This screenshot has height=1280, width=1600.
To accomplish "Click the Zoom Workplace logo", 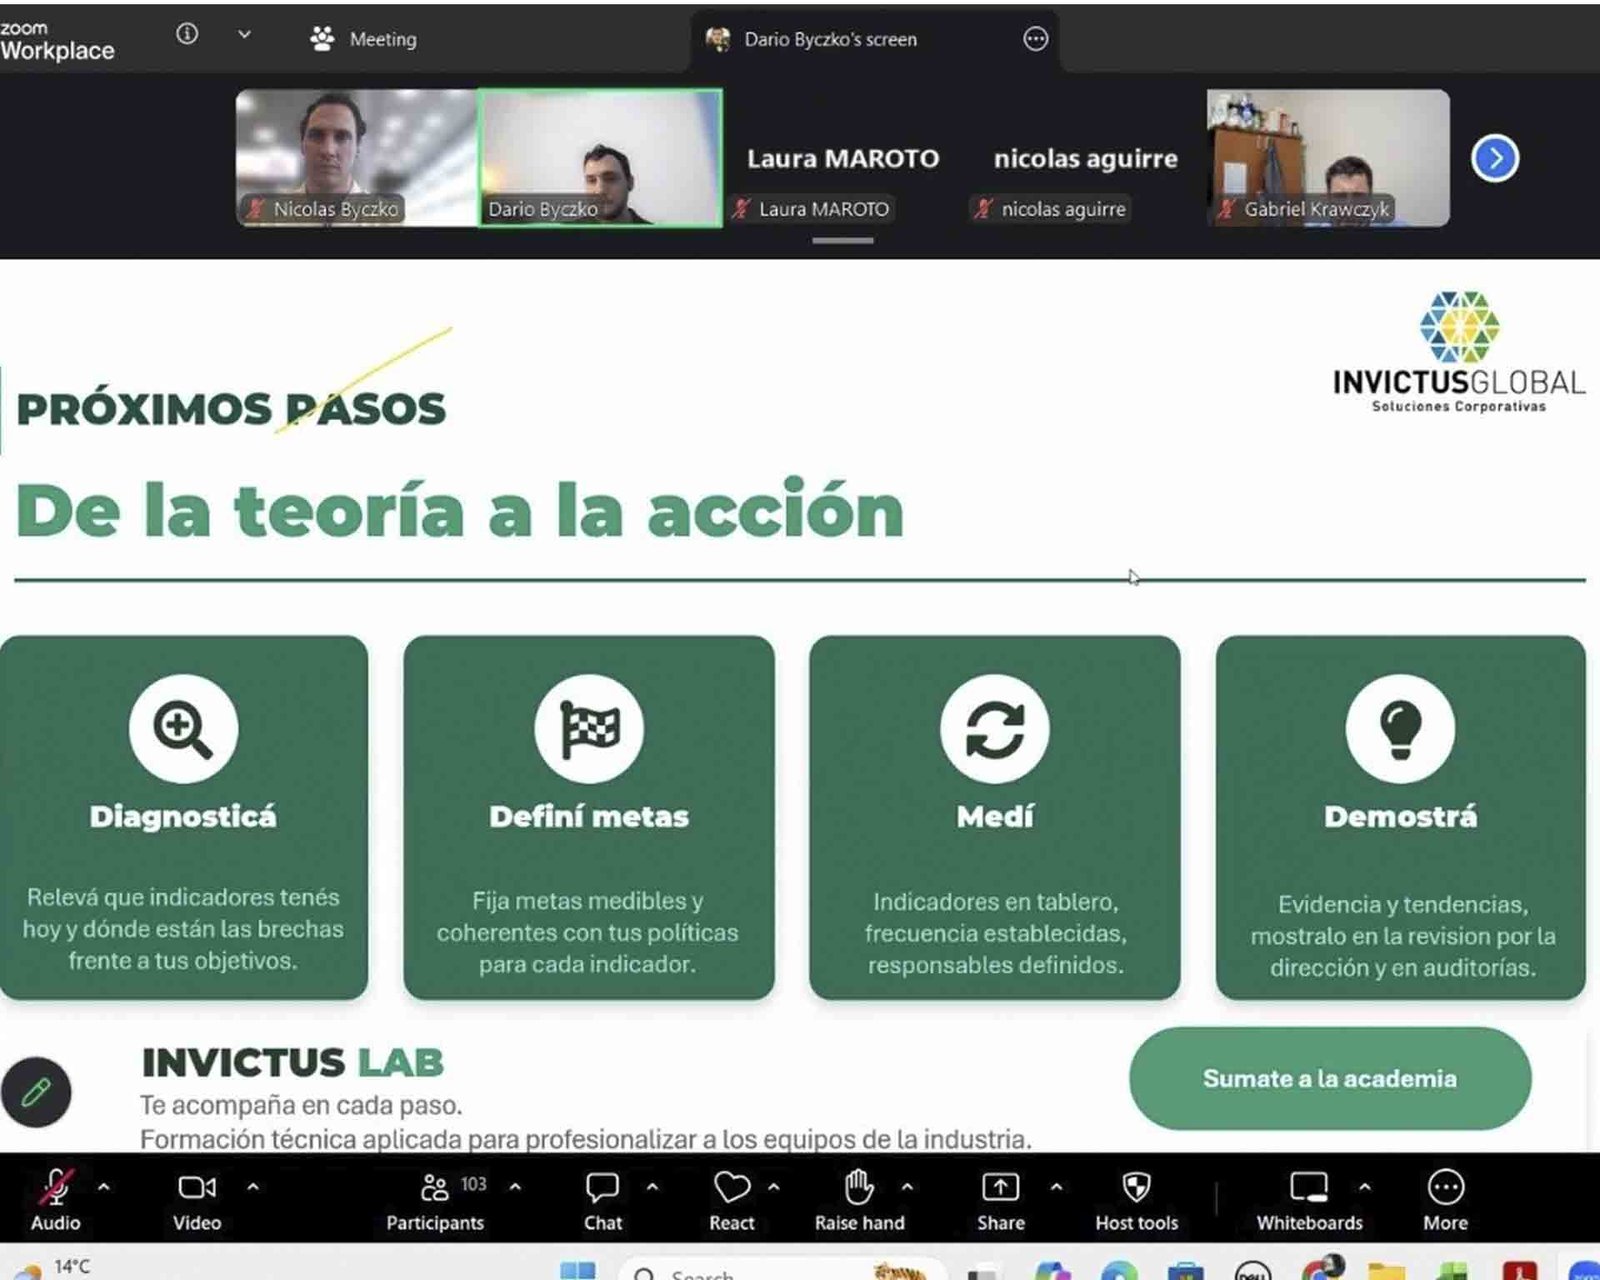I will pos(57,41).
